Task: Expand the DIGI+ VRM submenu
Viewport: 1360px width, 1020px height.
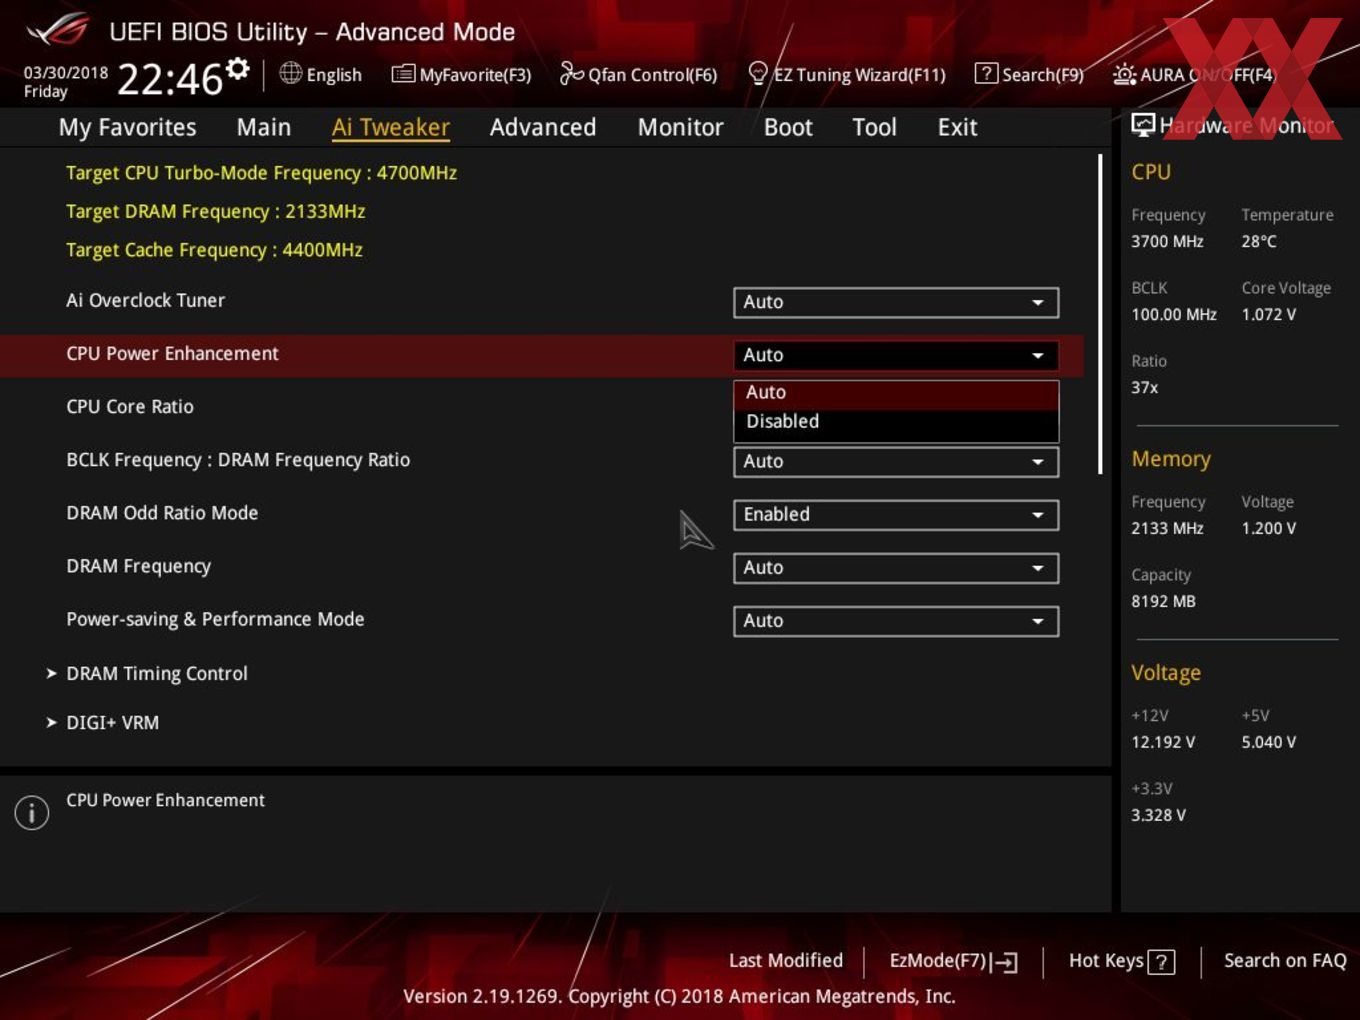Action: [102, 722]
